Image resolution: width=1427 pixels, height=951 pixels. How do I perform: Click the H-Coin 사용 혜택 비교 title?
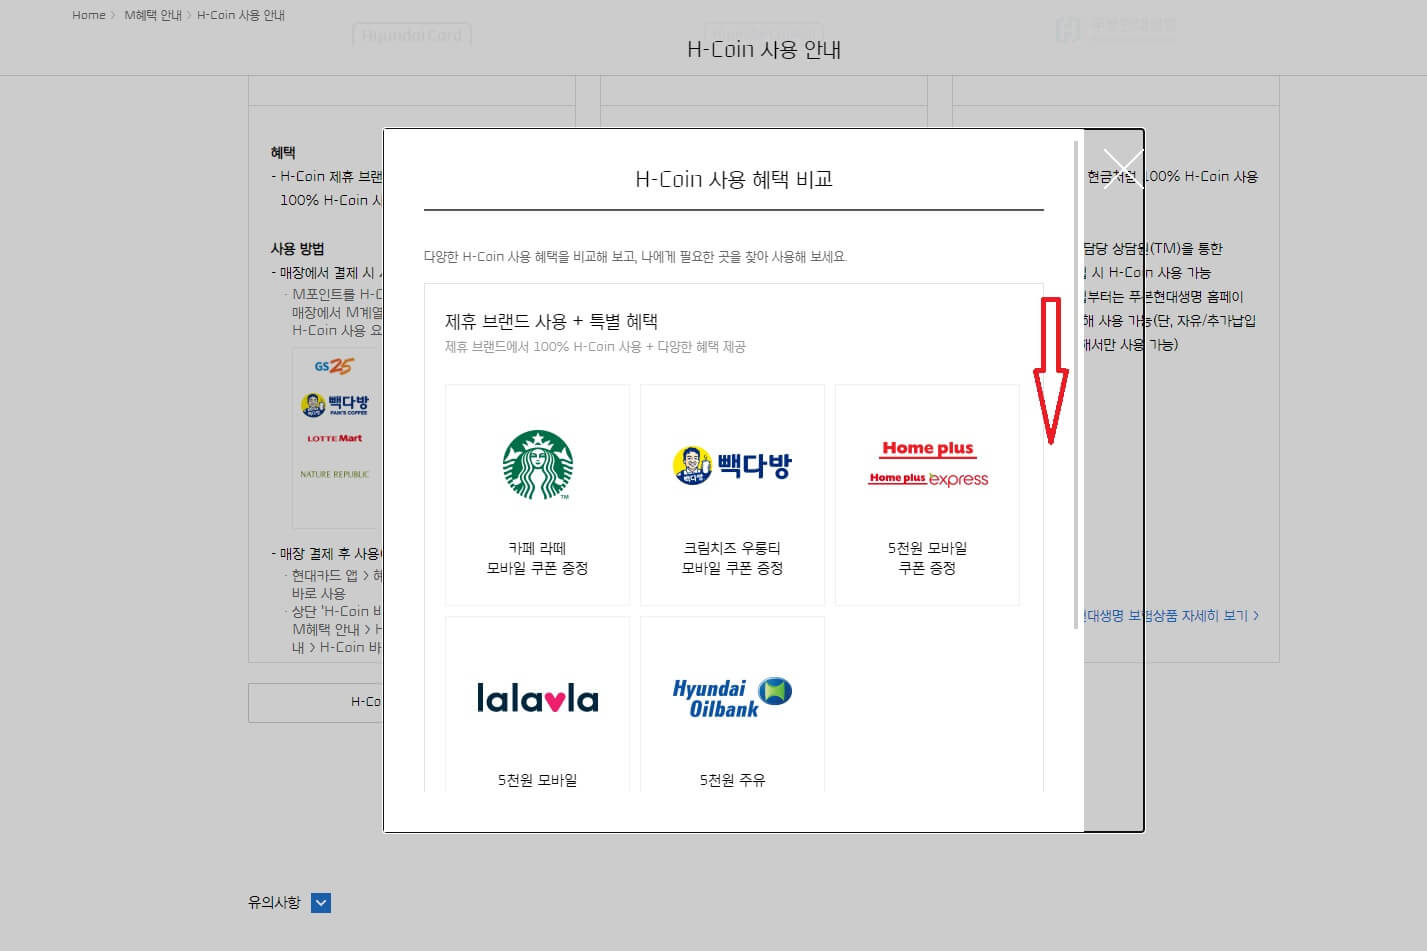[x=734, y=179]
